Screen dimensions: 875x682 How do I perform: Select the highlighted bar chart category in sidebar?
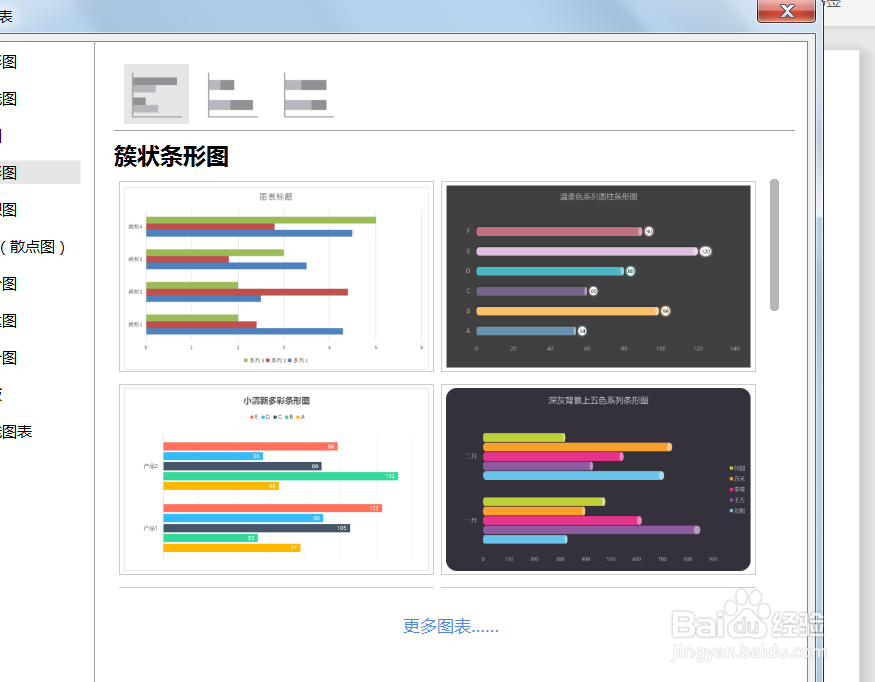point(40,172)
